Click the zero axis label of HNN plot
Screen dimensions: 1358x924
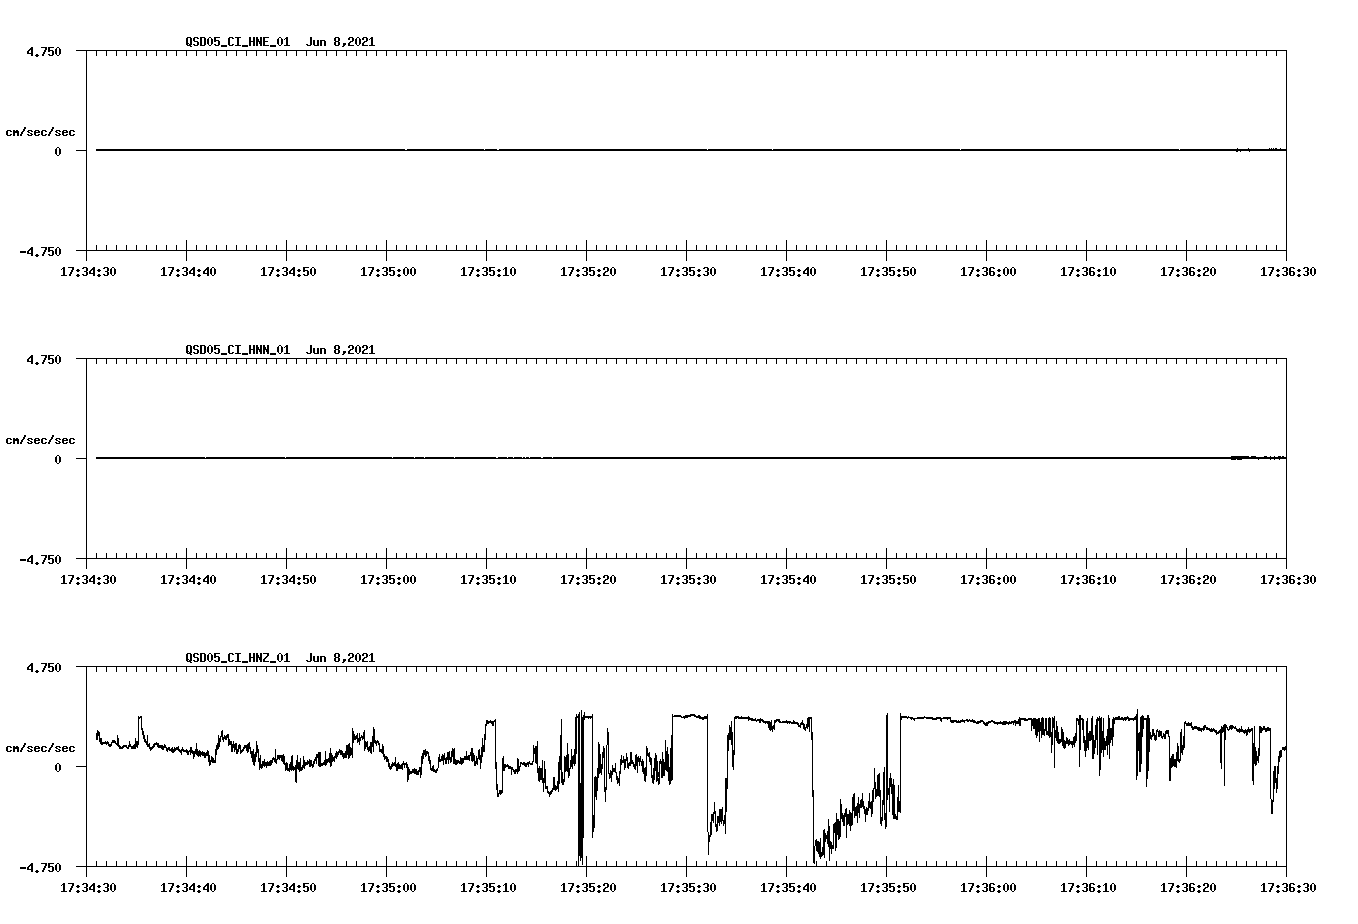[x=58, y=459]
